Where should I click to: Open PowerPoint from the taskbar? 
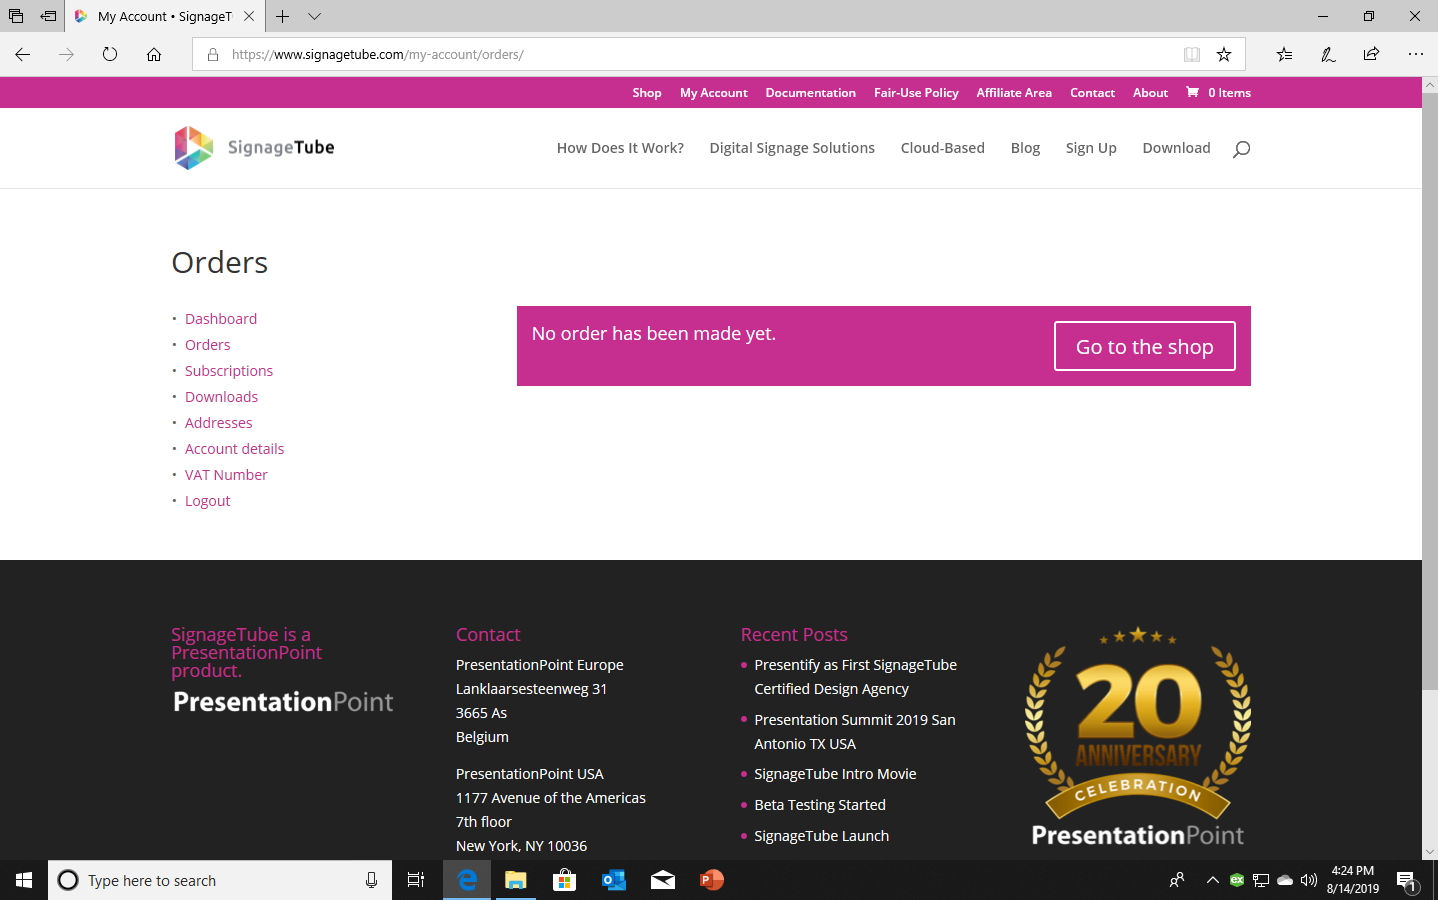click(x=712, y=880)
